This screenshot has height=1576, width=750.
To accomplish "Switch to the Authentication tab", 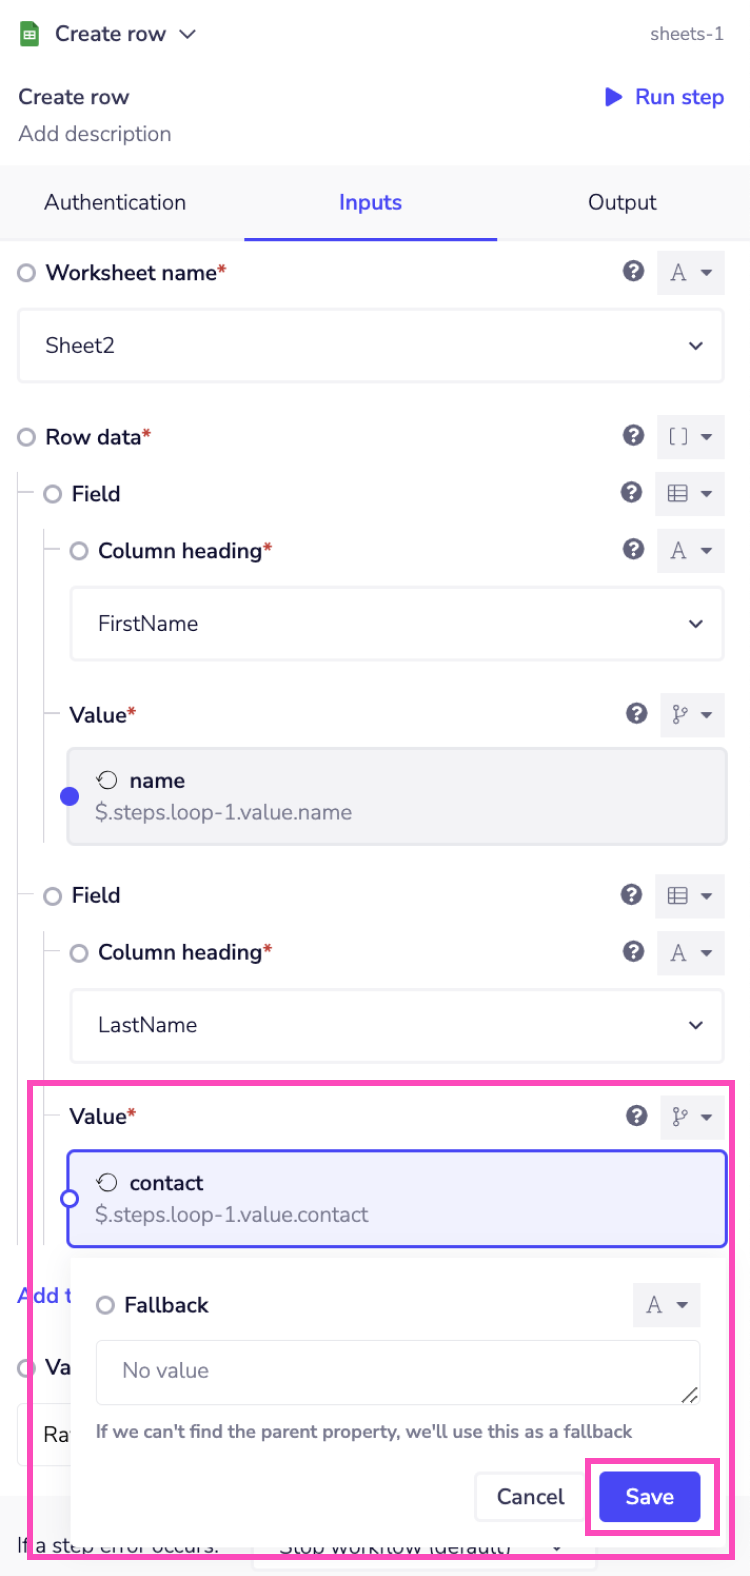I will pos(114,202).
